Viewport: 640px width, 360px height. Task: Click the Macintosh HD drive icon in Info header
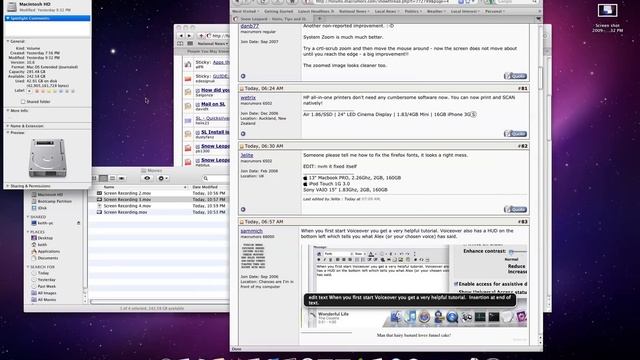click(12, 6)
